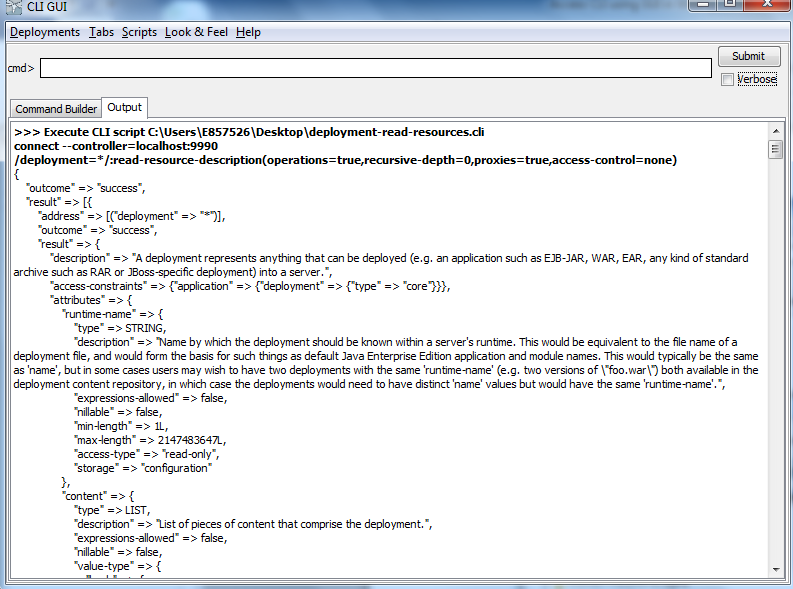This screenshot has width=793, height=589.
Task: Click the '"content" => {' line
Action: pyautogui.click(x=98, y=496)
